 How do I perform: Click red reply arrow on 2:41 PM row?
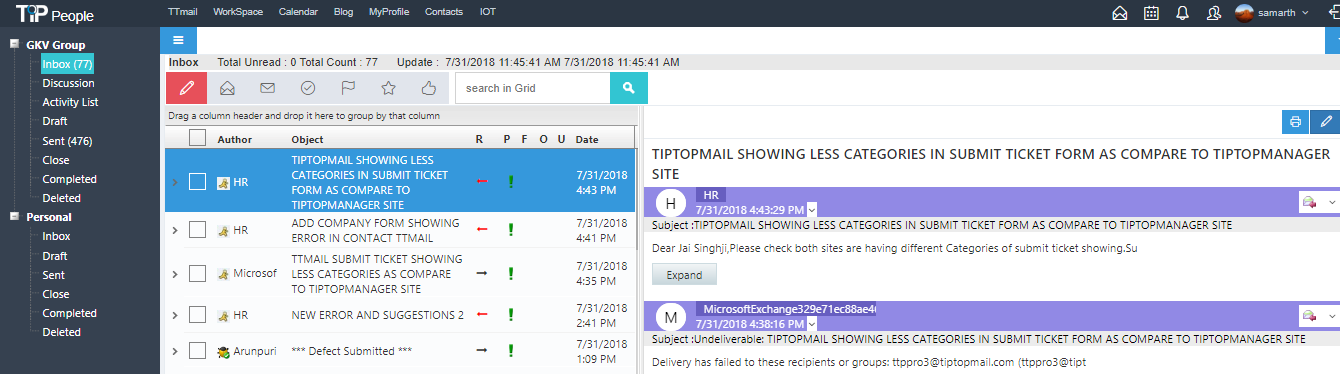[x=481, y=314]
